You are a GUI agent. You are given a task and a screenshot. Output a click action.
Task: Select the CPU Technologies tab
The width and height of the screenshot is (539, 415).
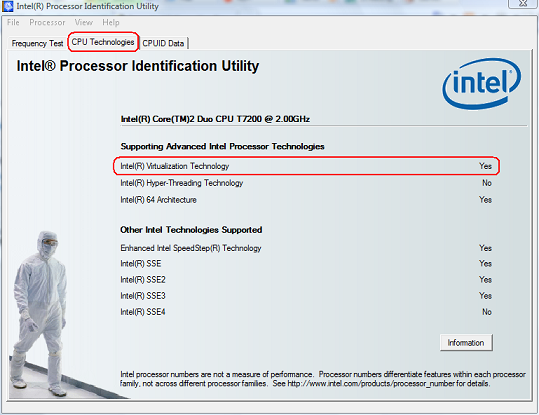(103, 42)
